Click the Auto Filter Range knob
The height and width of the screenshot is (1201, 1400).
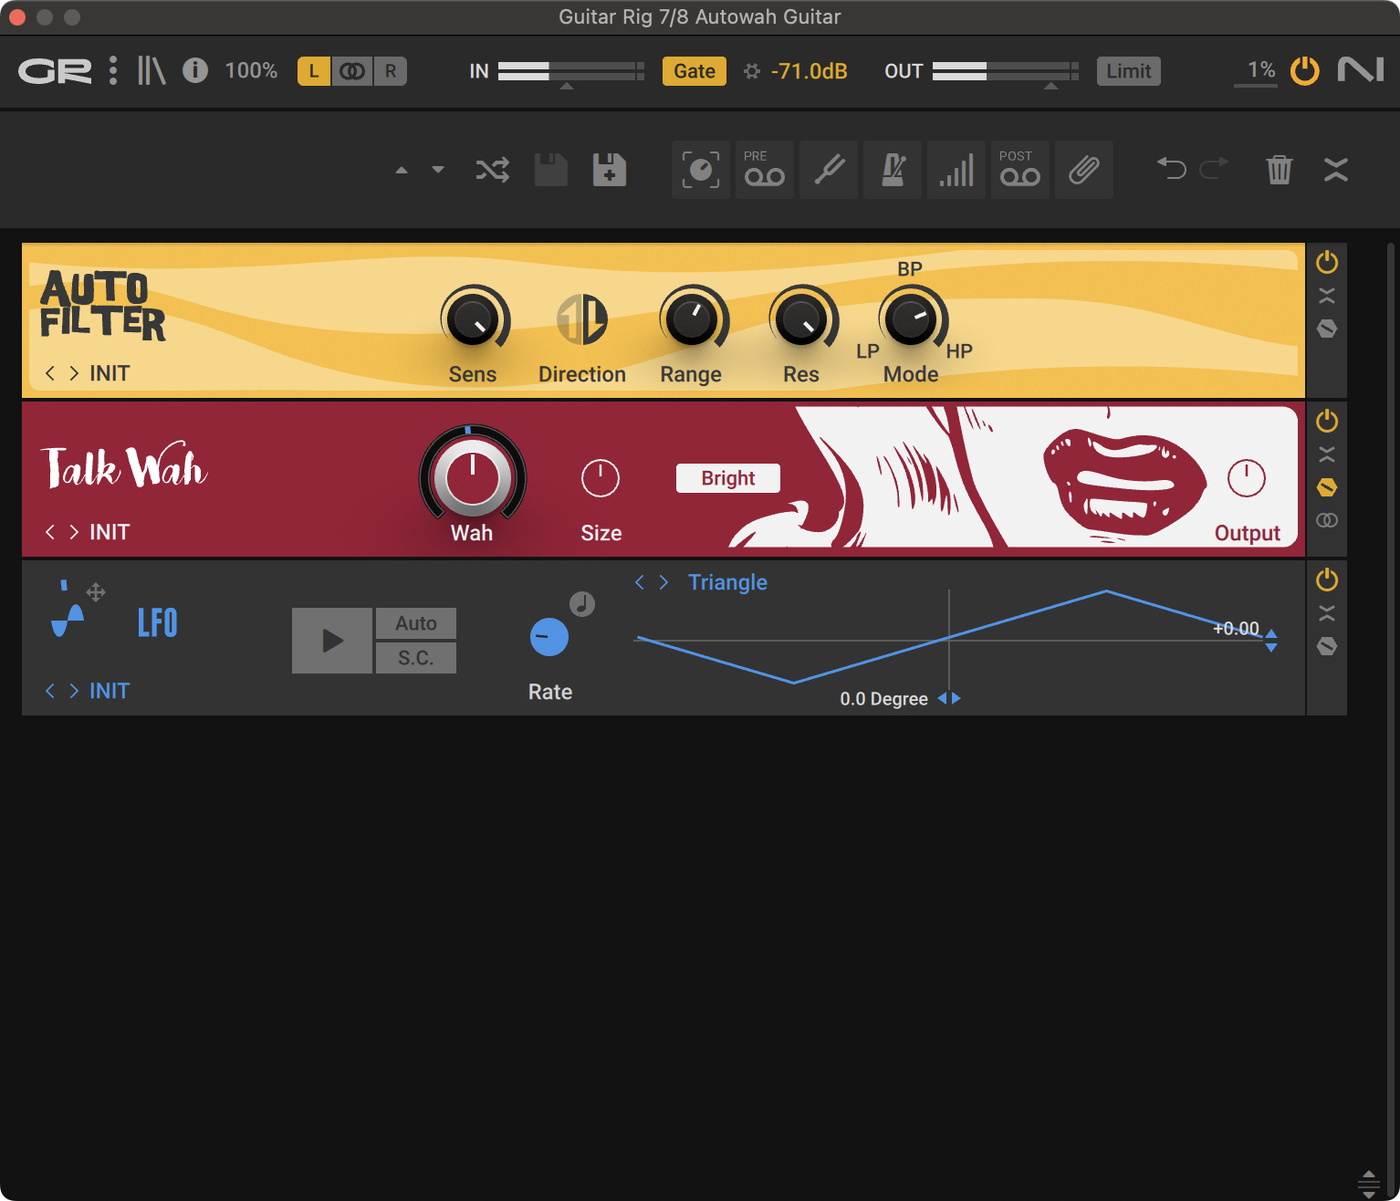click(693, 319)
